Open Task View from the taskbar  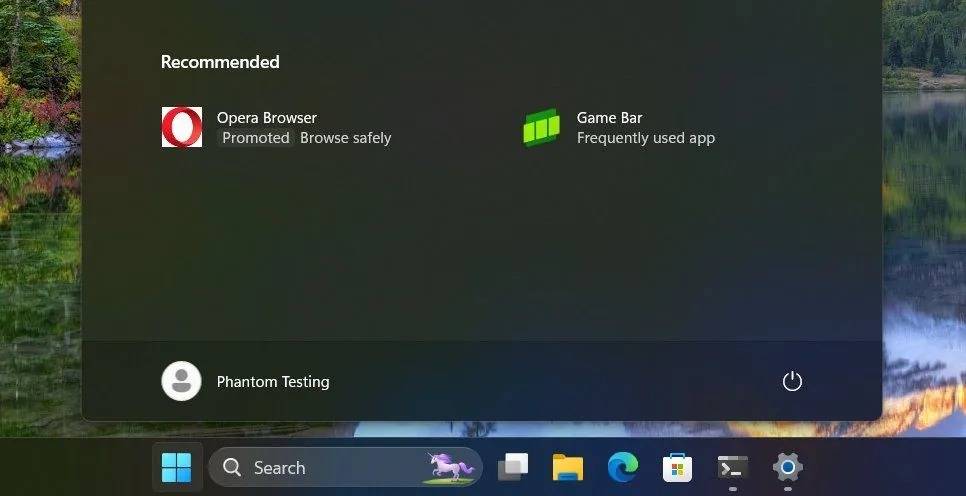[x=513, y=468]
